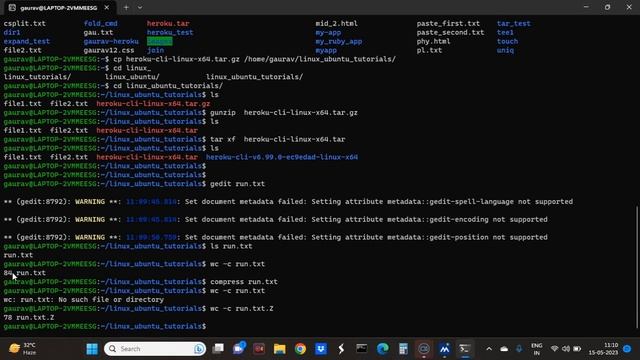Click the microphone tray icon
Image resolution: width=640 pixels, height=360 pixels.
click(519, 349)
